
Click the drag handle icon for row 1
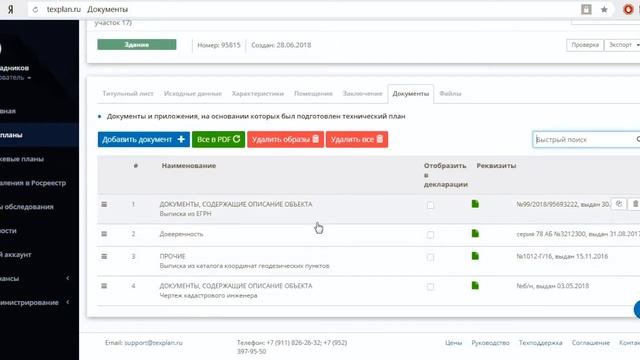pos(104,204)
